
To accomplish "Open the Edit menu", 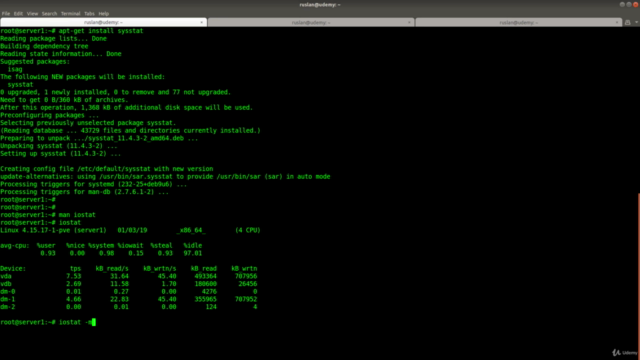I will 18,13.
